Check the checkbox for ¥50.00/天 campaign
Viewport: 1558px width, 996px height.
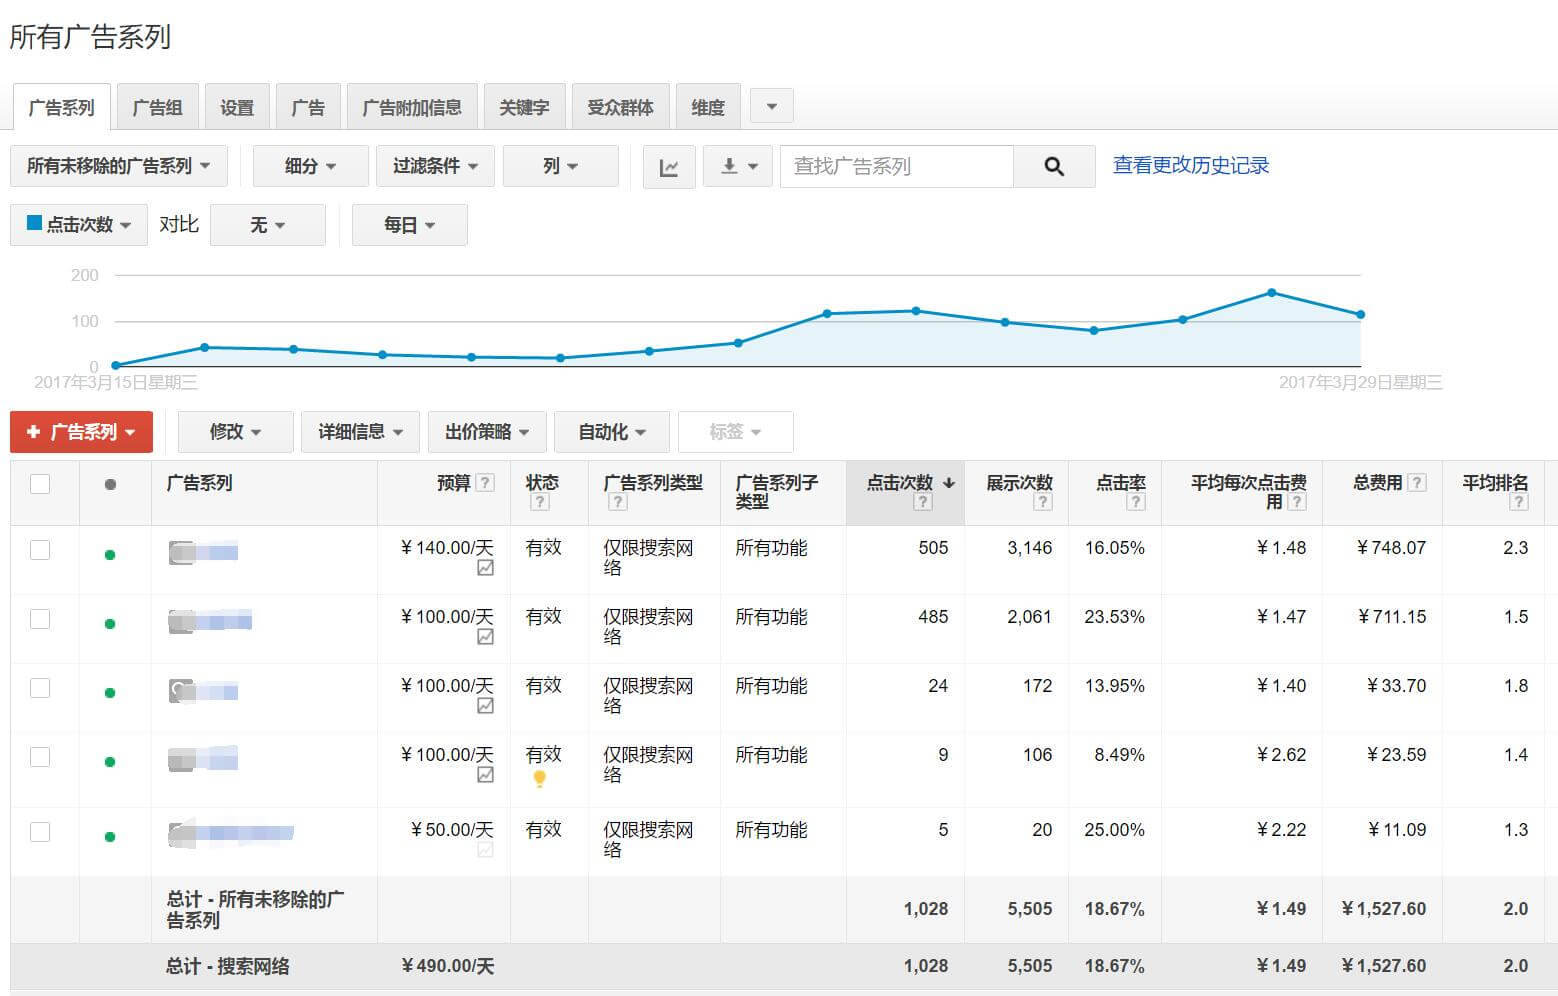pos(40,832)
